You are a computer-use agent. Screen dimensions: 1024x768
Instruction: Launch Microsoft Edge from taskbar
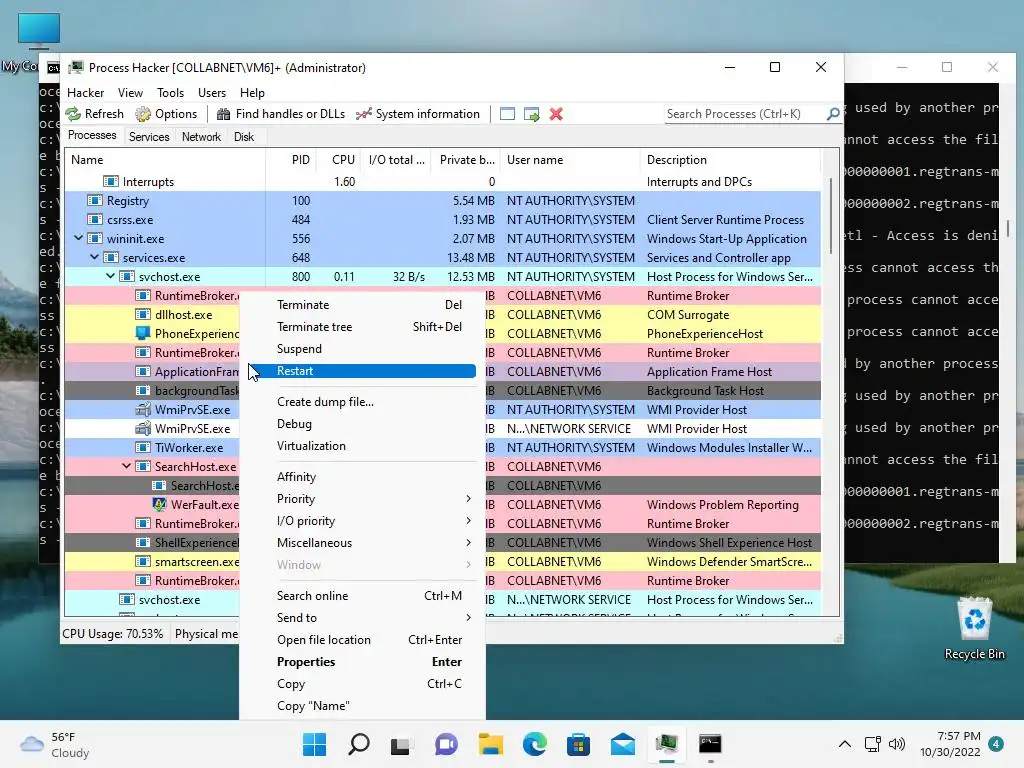pos(534,744)
